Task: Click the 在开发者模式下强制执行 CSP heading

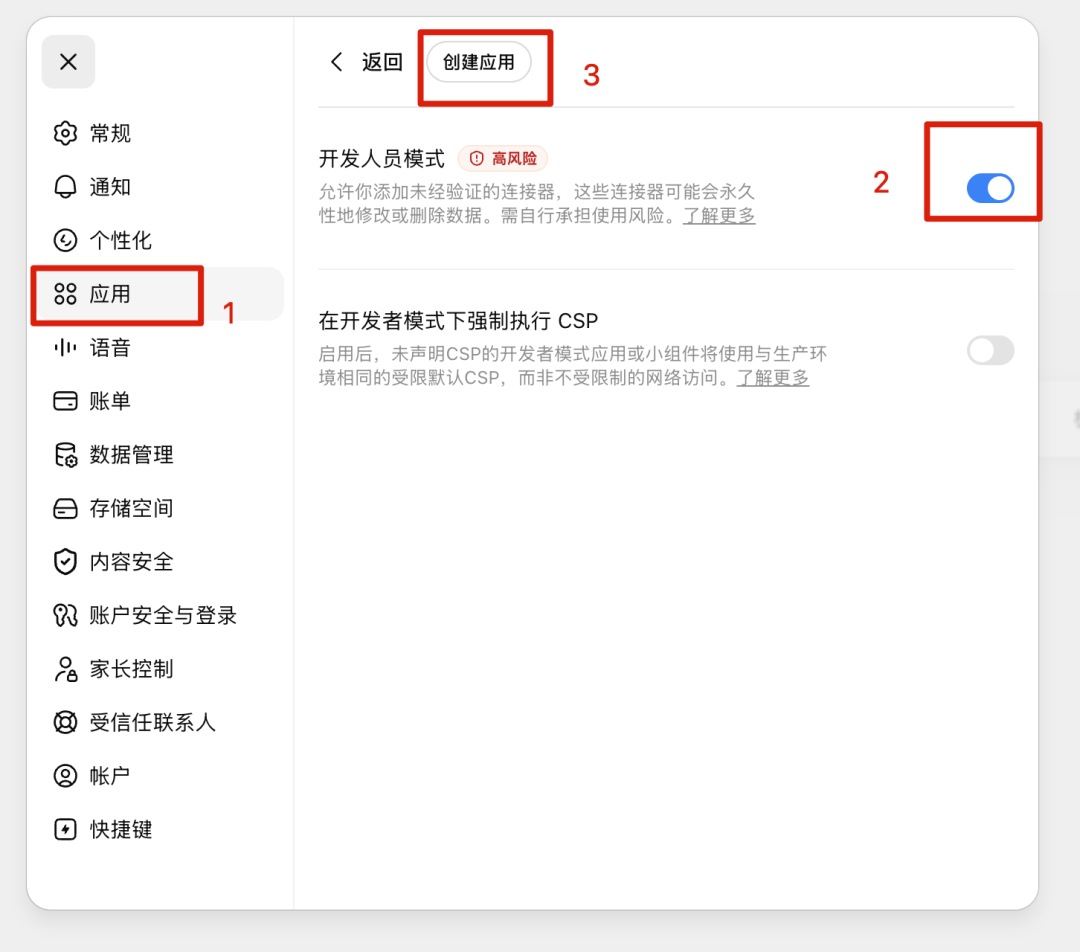Action: click(458, 321)
